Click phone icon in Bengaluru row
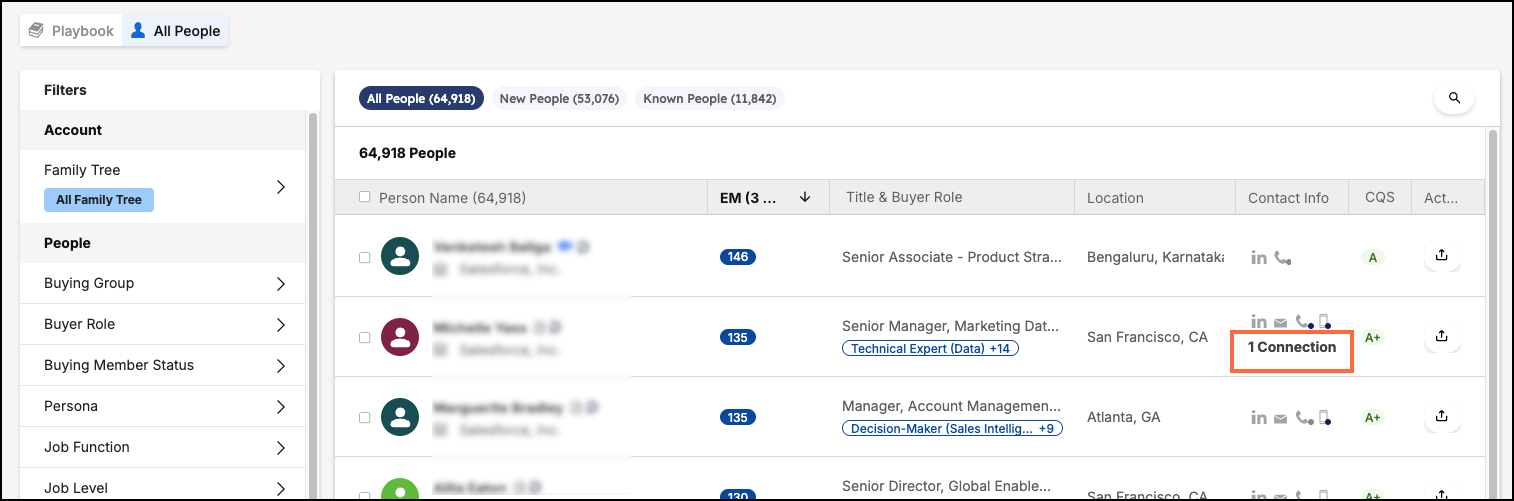 pyautogui.click(x=1282, y=258)
